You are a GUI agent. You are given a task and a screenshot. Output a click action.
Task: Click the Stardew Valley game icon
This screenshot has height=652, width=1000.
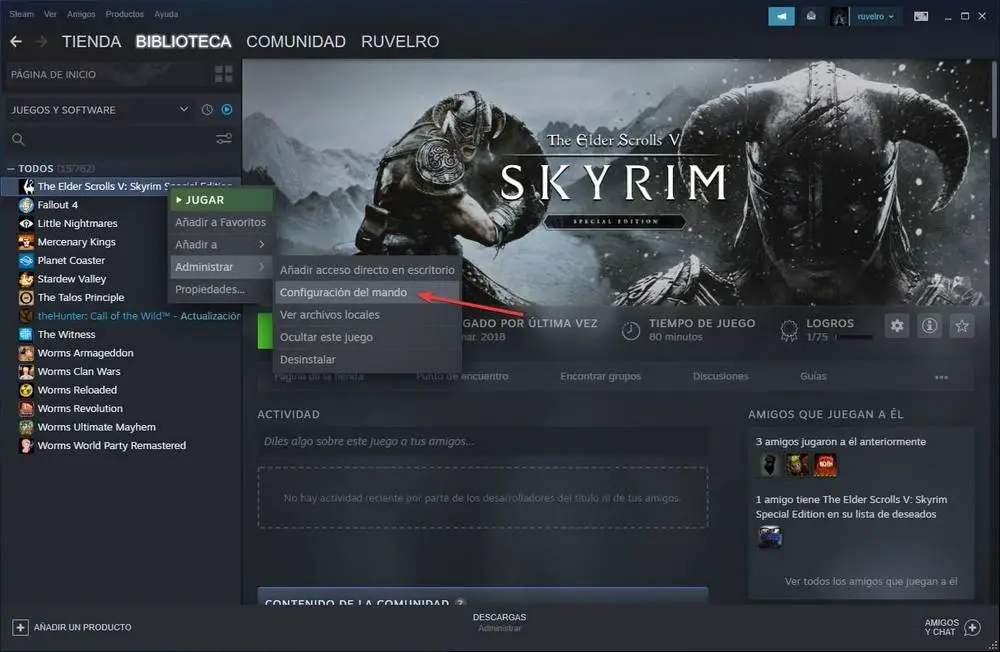pyautogui.click(x=26, y=279)
